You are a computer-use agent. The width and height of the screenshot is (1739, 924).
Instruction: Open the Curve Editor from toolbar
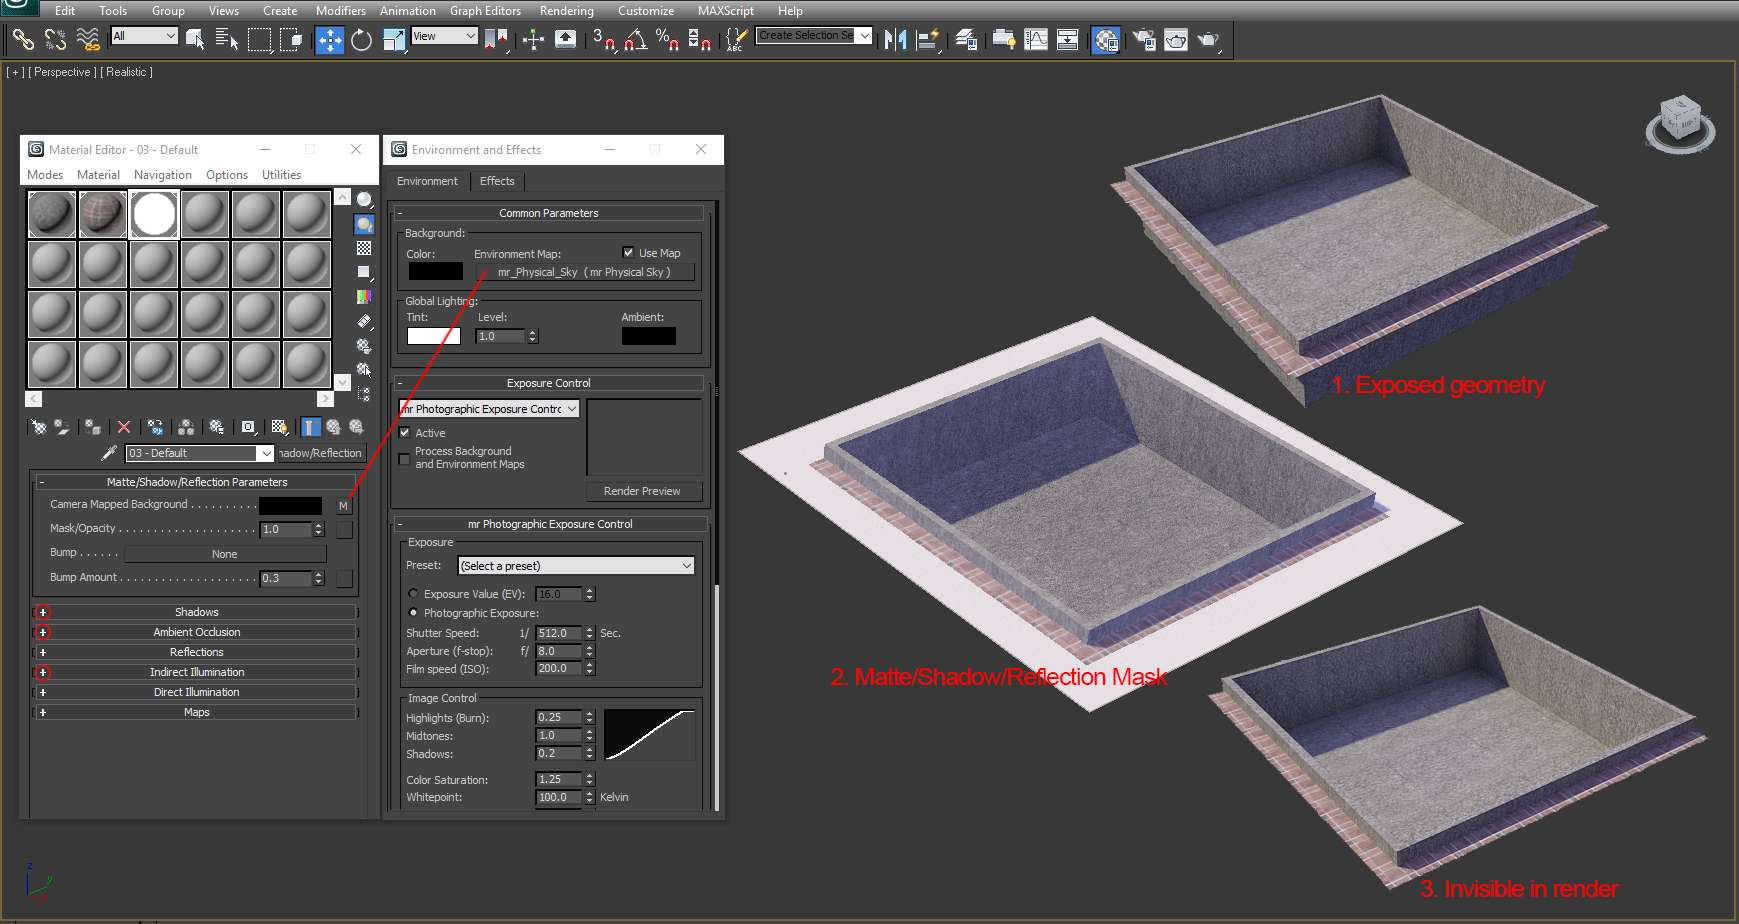click(x=1036, y=40)
